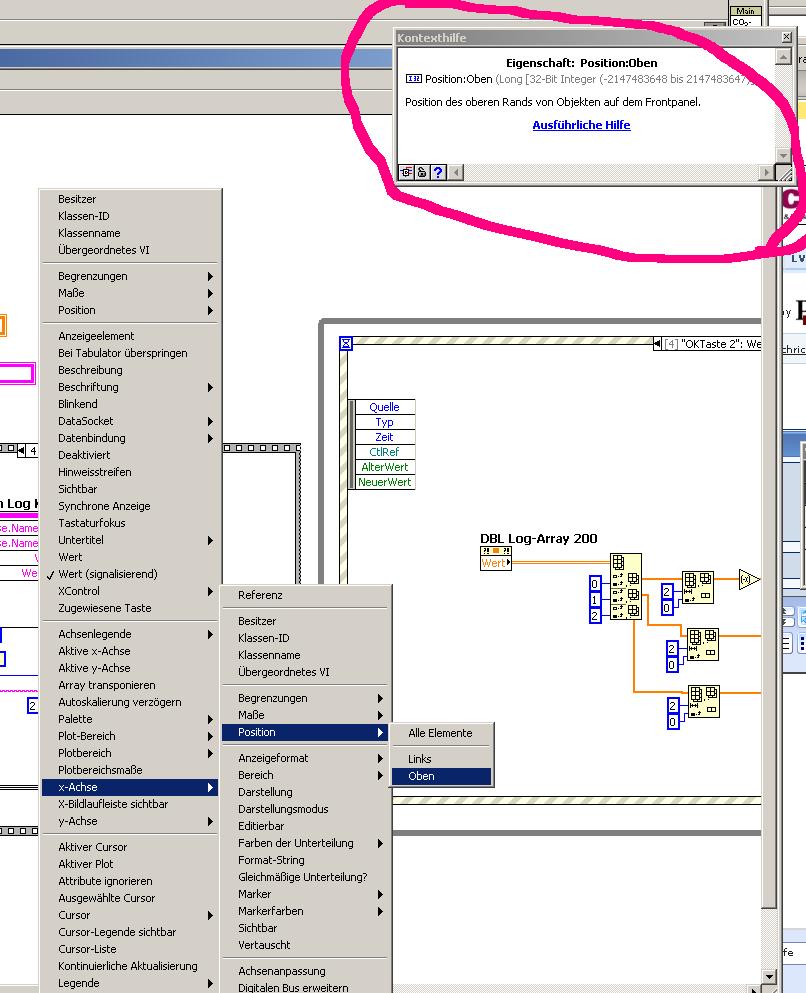Toggle the lock icon in the context help window
The image size is (806, 993).
tap(422, 172)
